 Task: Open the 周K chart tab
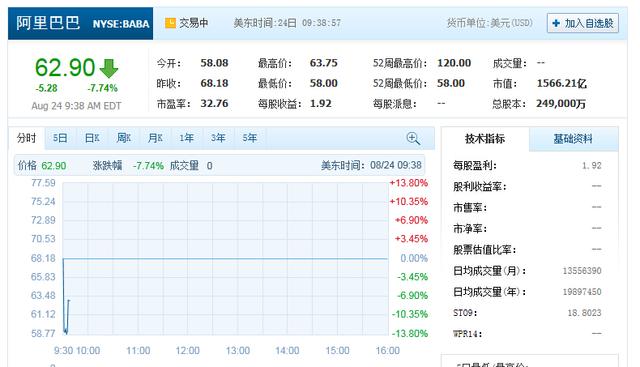click(124, 138)
